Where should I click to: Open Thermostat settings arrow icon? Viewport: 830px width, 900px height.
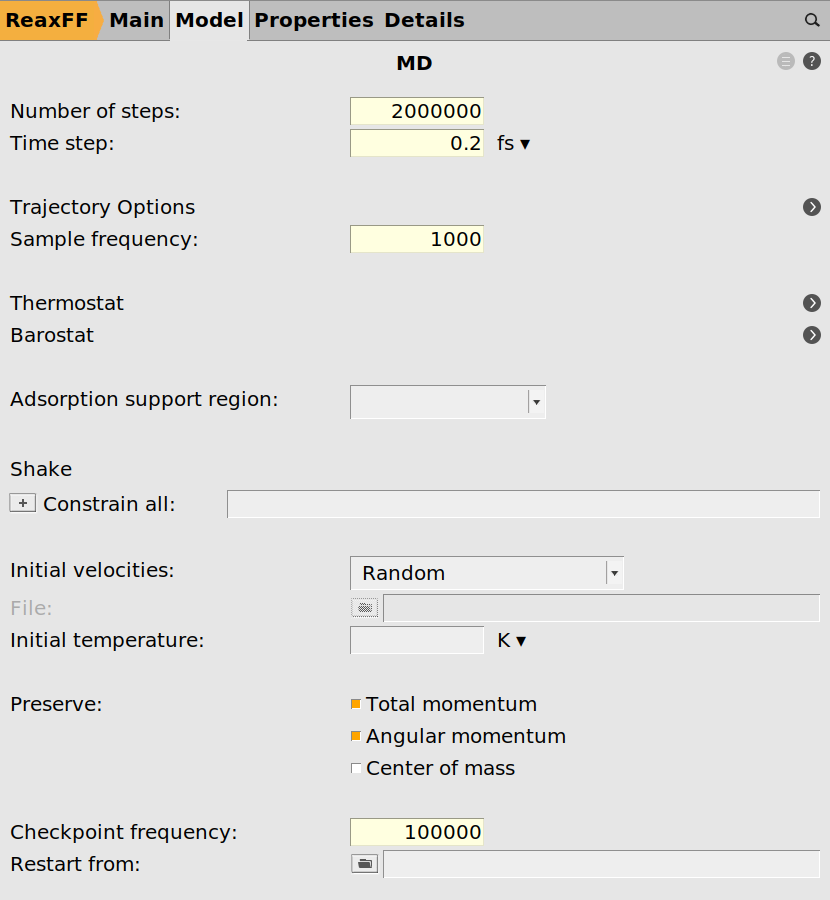point(812,303)
